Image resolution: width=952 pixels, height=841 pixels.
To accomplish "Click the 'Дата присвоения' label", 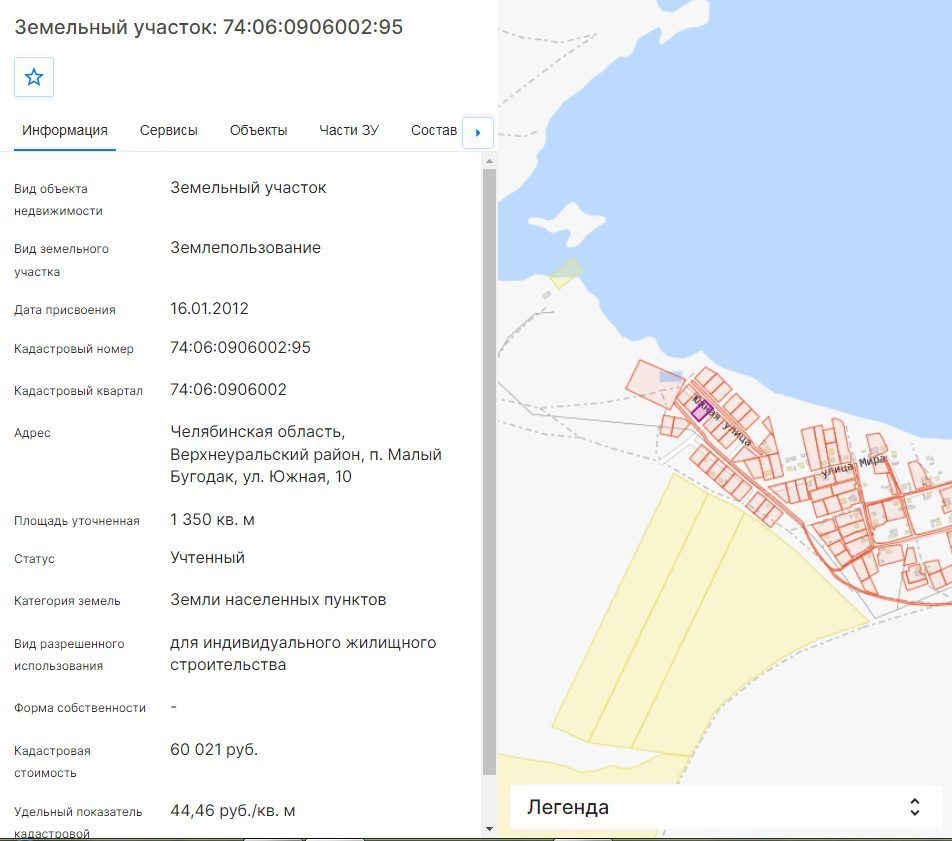I will point(64,310).
